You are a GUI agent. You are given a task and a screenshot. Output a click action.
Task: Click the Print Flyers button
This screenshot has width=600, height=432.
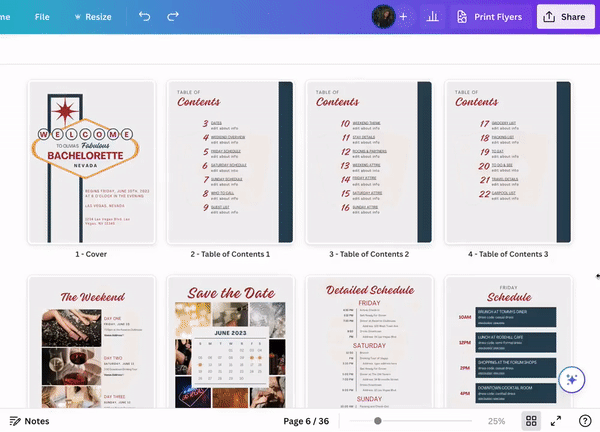click(x=489, y=17)
